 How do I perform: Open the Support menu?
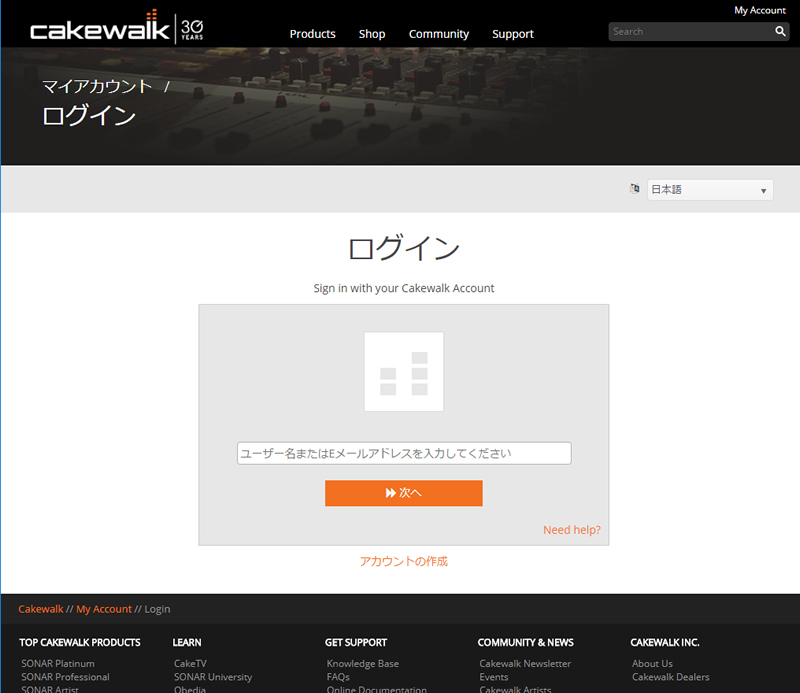click(512, 34)
